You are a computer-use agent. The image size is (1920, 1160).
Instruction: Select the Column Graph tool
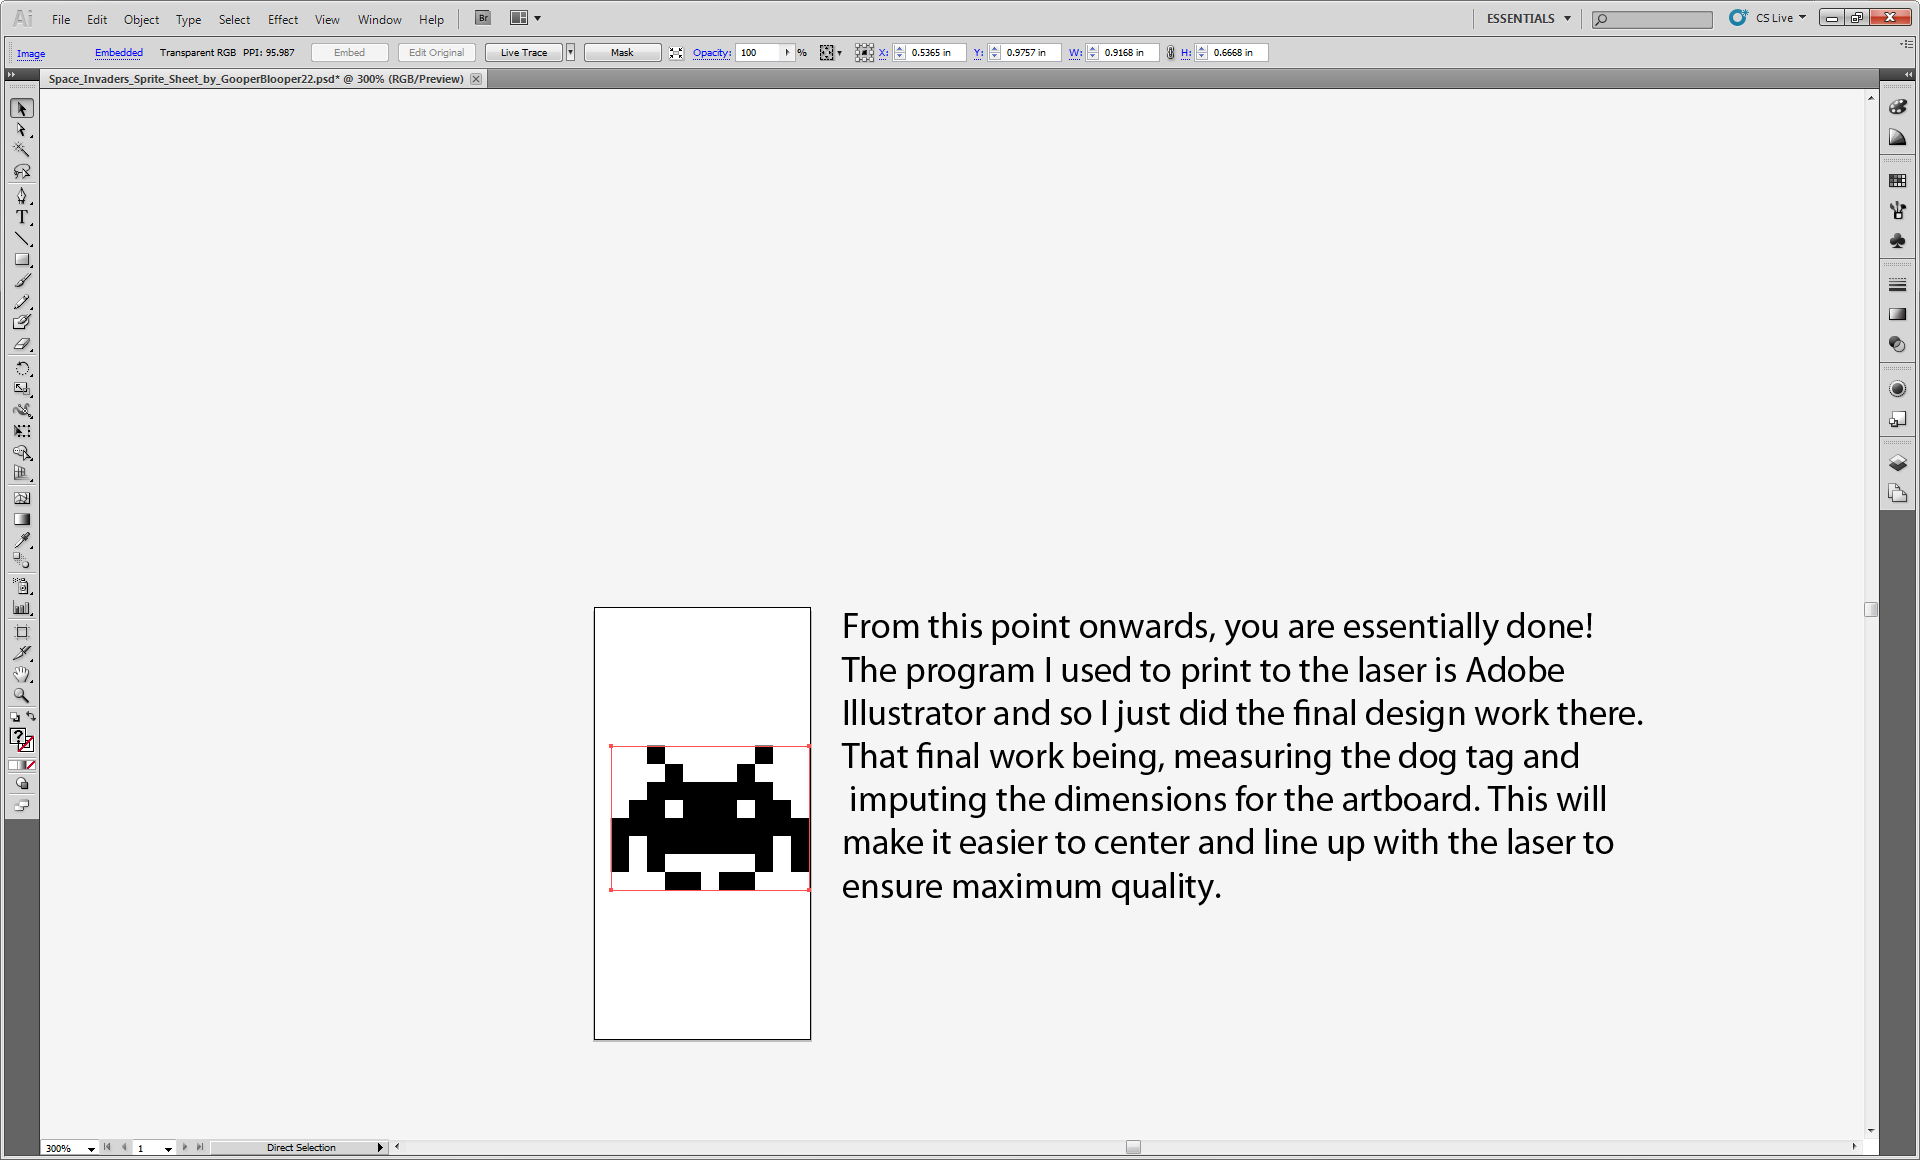point(22,607)
